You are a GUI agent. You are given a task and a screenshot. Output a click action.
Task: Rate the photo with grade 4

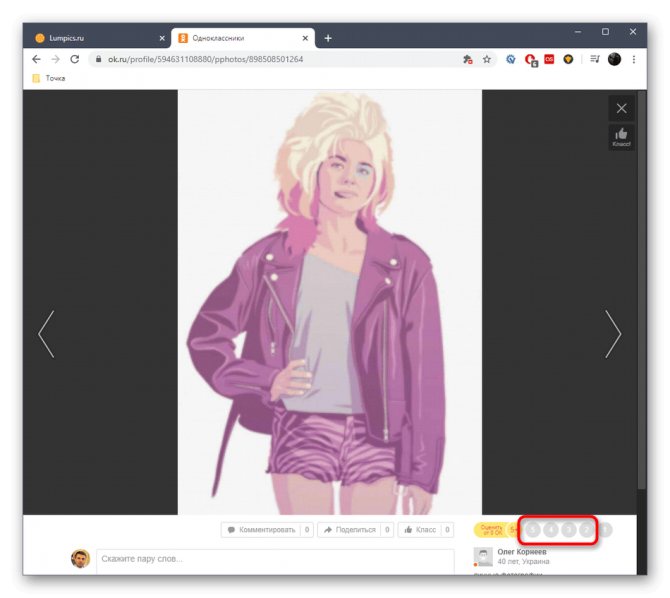(x=551, y=530)
